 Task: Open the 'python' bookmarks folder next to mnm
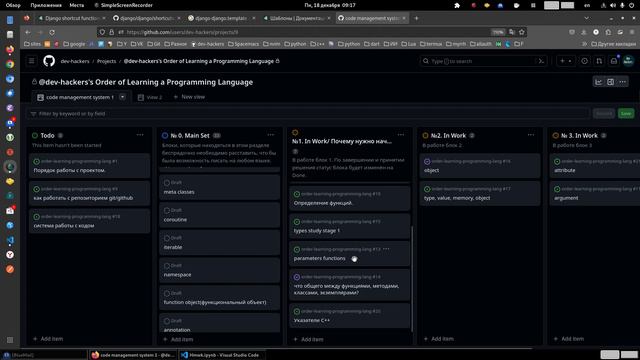tap(295, 44)
